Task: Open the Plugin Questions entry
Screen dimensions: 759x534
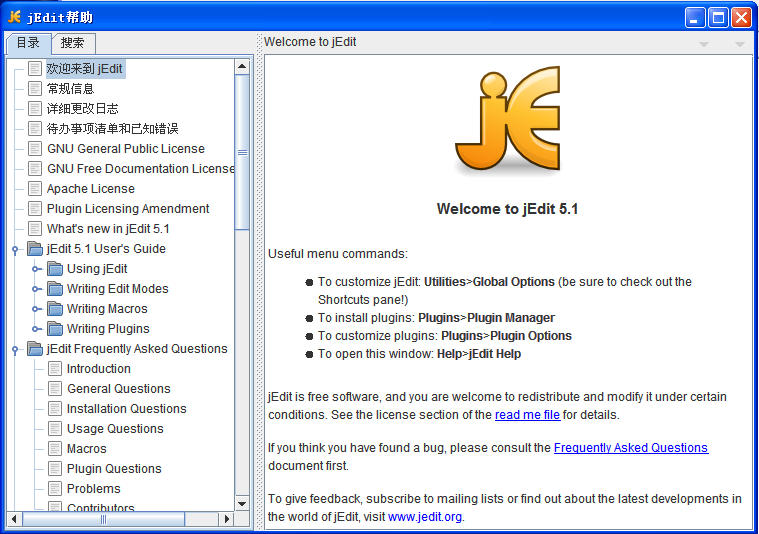Action: 114,469
